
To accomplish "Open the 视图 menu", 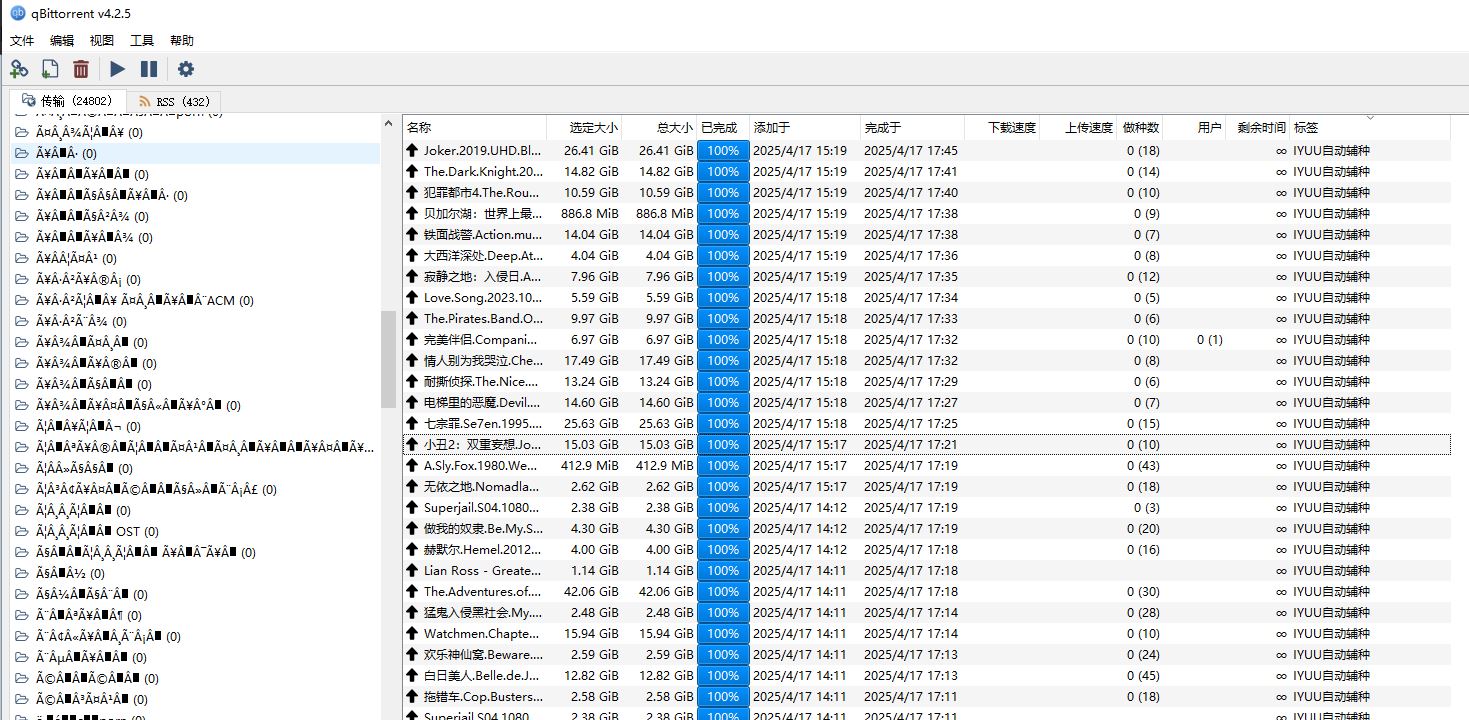I will pyautogui.click(x=102, y=41).
